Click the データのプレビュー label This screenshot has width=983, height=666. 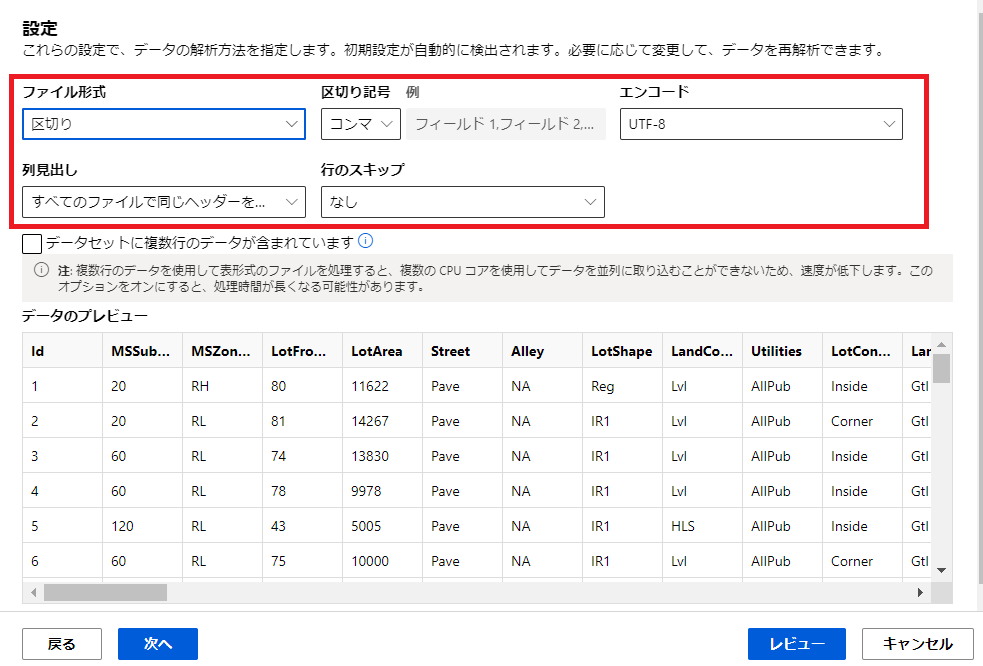click(x=85, y=316)
